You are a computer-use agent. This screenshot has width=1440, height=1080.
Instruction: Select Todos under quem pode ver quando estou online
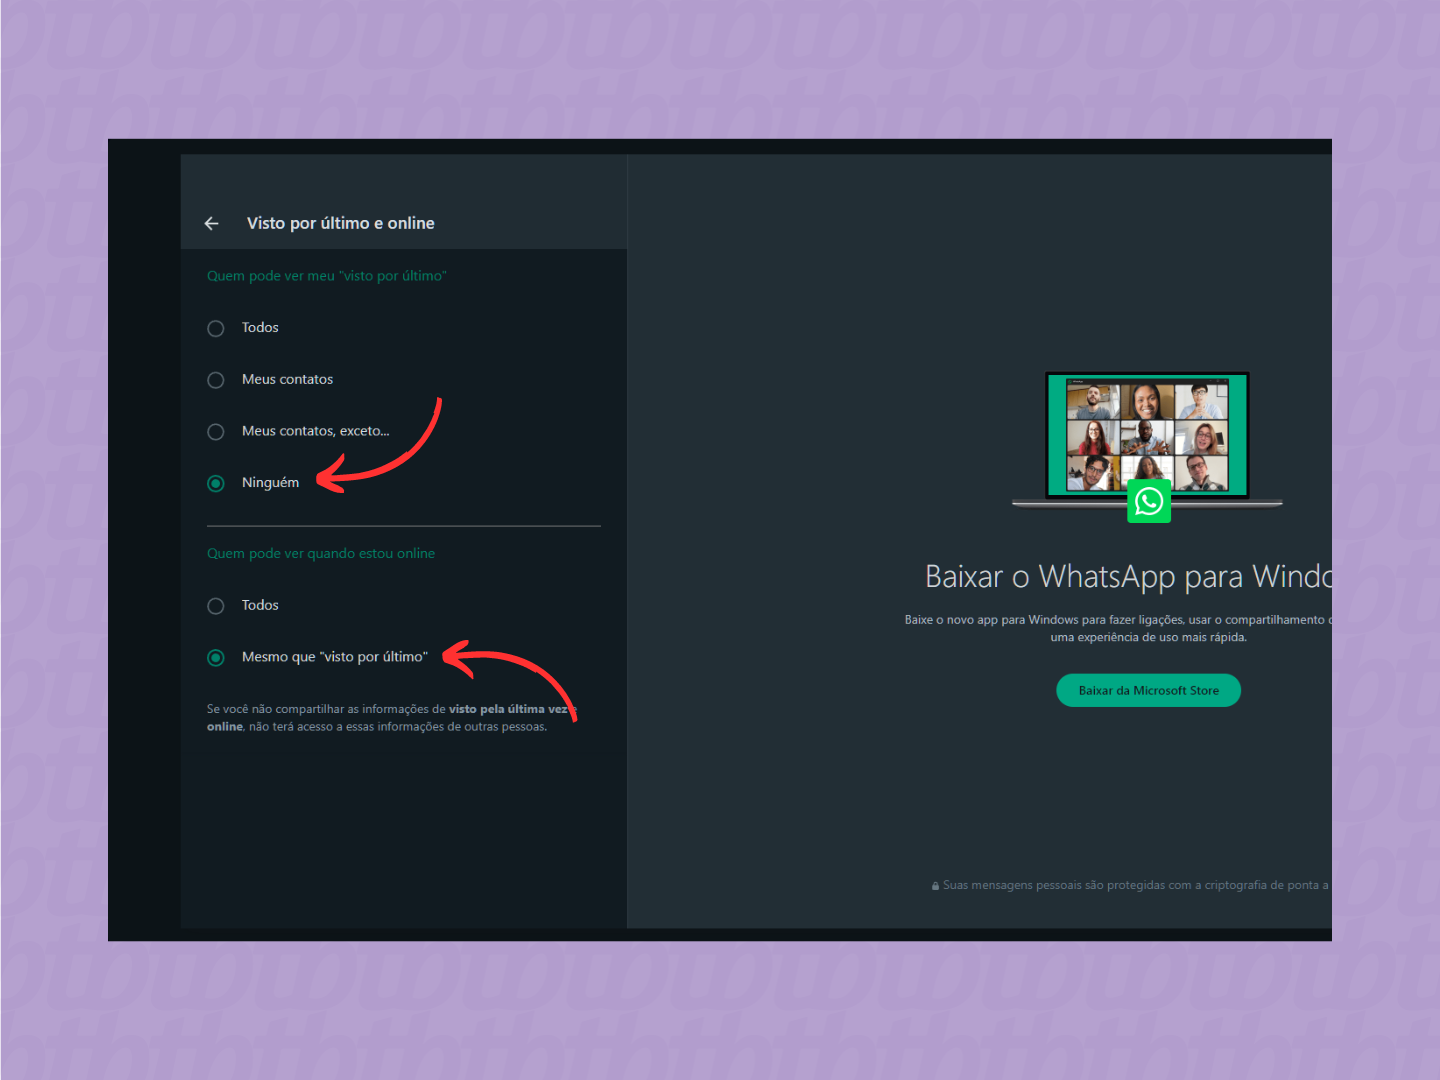pyautogui.click(x=215, y=605)
